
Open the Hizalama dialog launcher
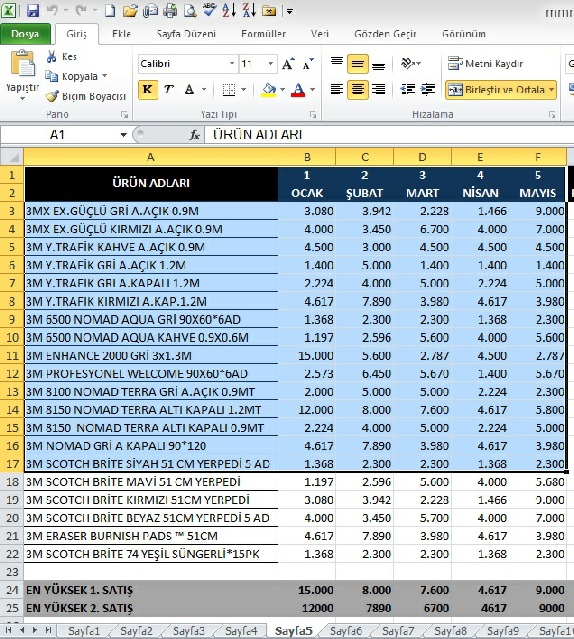click(x=552, y=115)
